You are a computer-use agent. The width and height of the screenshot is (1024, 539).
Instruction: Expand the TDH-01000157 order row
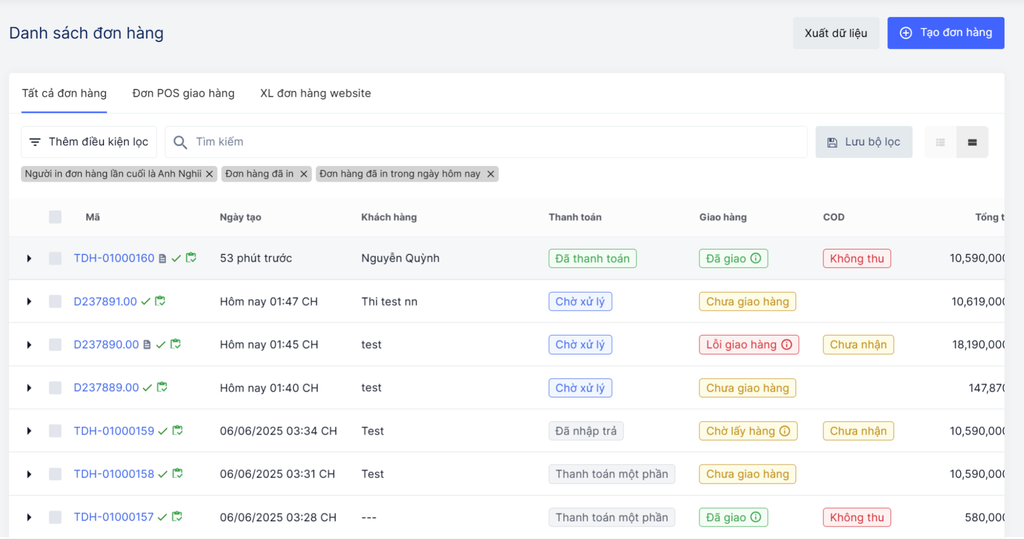(x=29, y=518)
